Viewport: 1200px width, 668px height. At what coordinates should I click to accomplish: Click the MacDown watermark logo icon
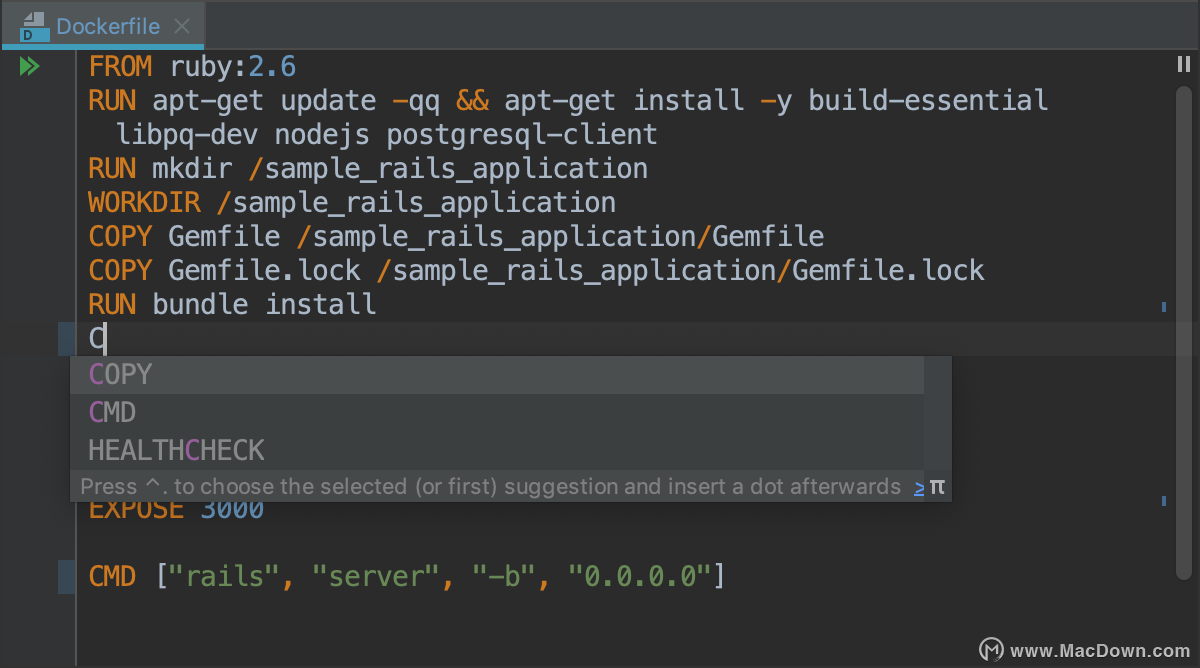click(x=991, y=649)
